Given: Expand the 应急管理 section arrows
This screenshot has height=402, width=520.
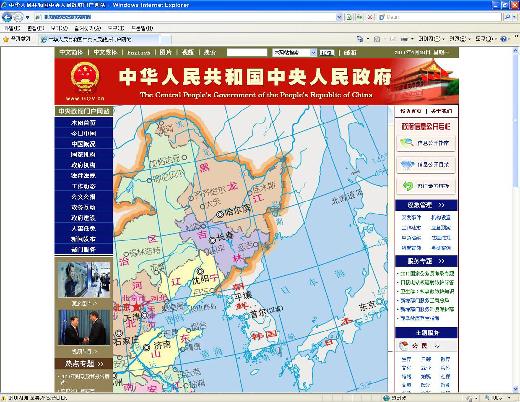Looking at the screenshot, I should [x=441, y=205].
